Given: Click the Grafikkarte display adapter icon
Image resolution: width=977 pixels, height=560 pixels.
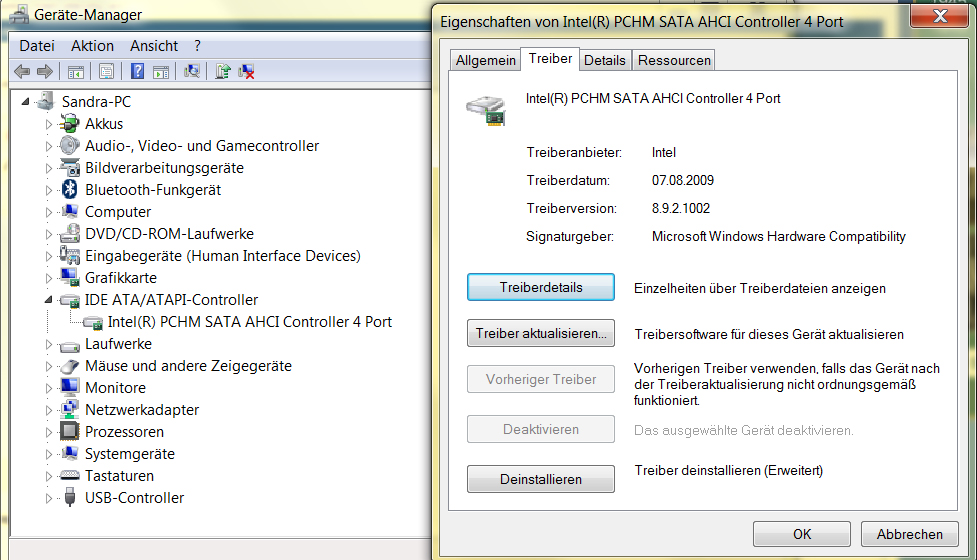Looking at the screenshot, I should click(x=69, y=278).
